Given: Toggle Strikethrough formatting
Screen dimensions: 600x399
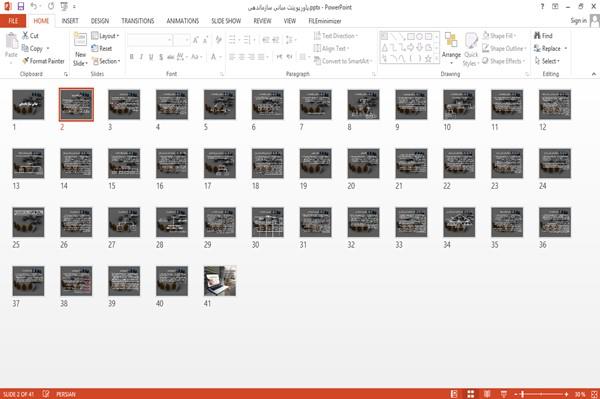Looking at the screenshot, I should pos(170,57).
